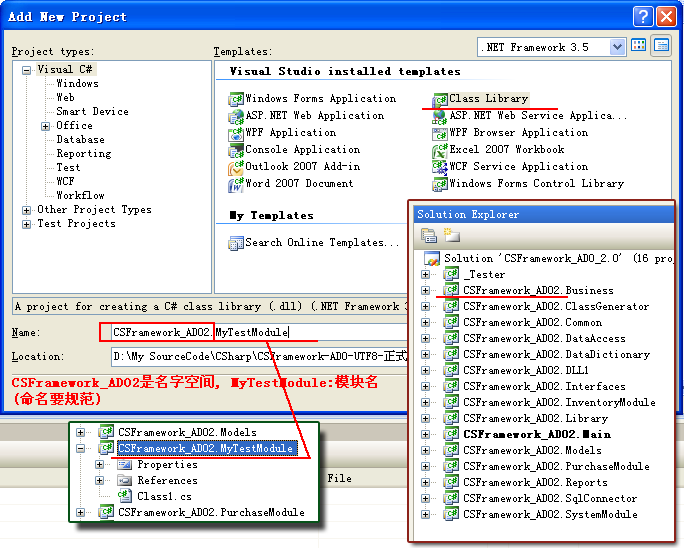Open Class1.cs in the project tree
Screen dimensions: 684x548
tap(164, 496)
